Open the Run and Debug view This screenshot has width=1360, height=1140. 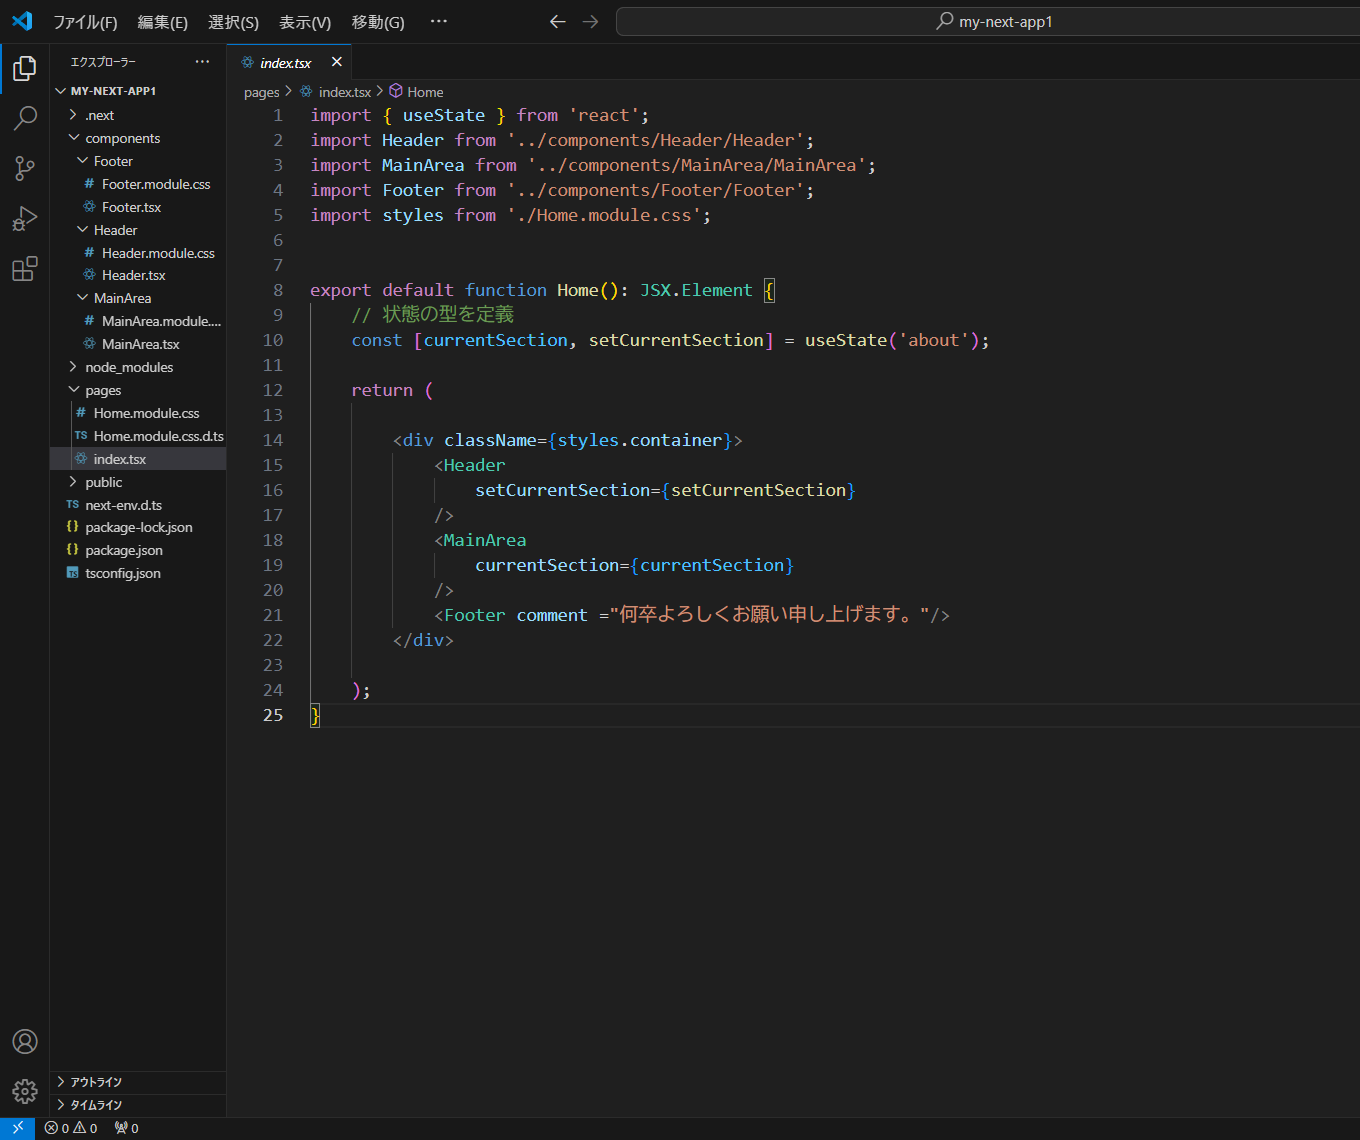coord(25,219)
